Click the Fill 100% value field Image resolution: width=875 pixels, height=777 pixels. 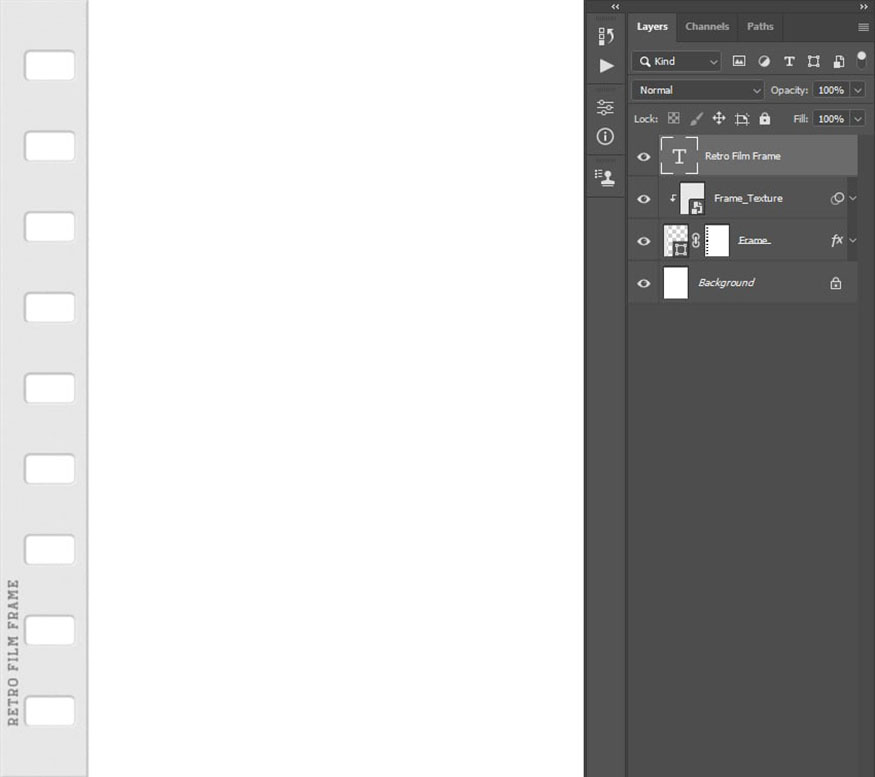pyautogui.click(x=831, y=119)
